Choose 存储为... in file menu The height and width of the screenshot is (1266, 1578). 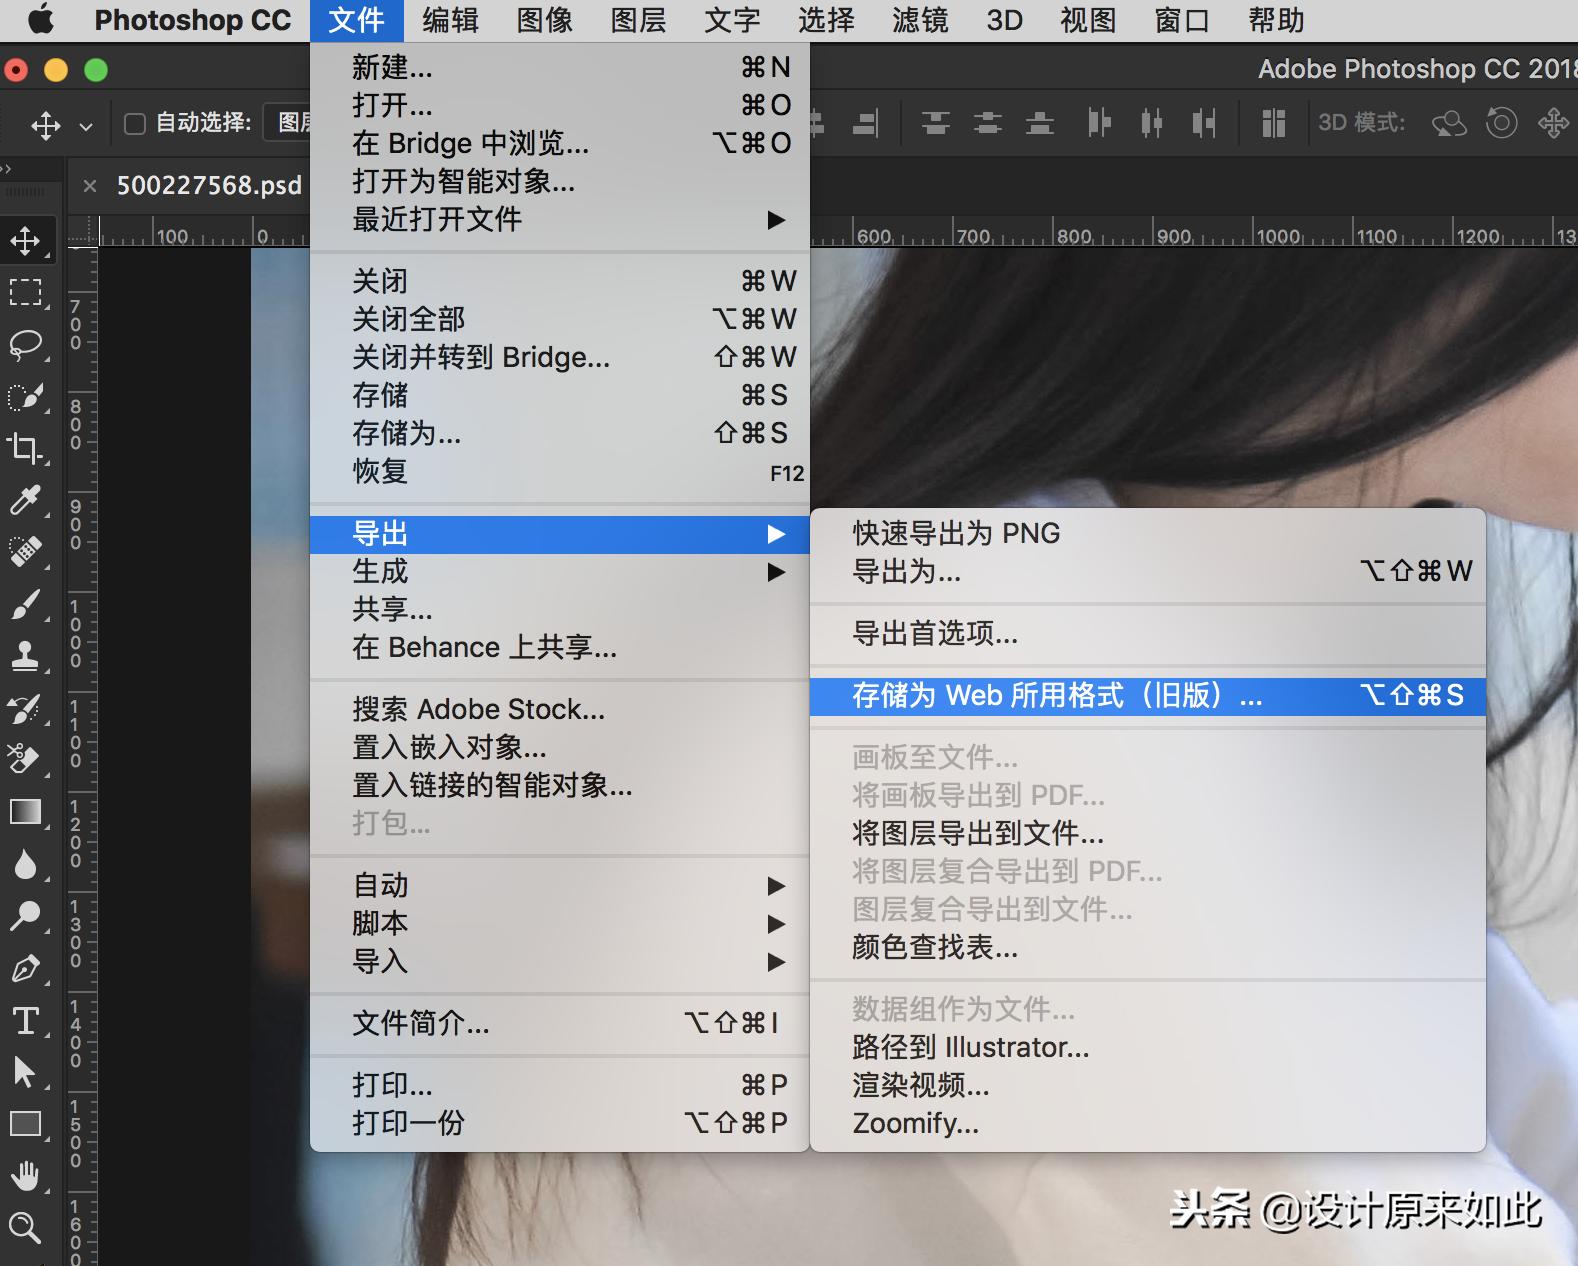(559, 433)
